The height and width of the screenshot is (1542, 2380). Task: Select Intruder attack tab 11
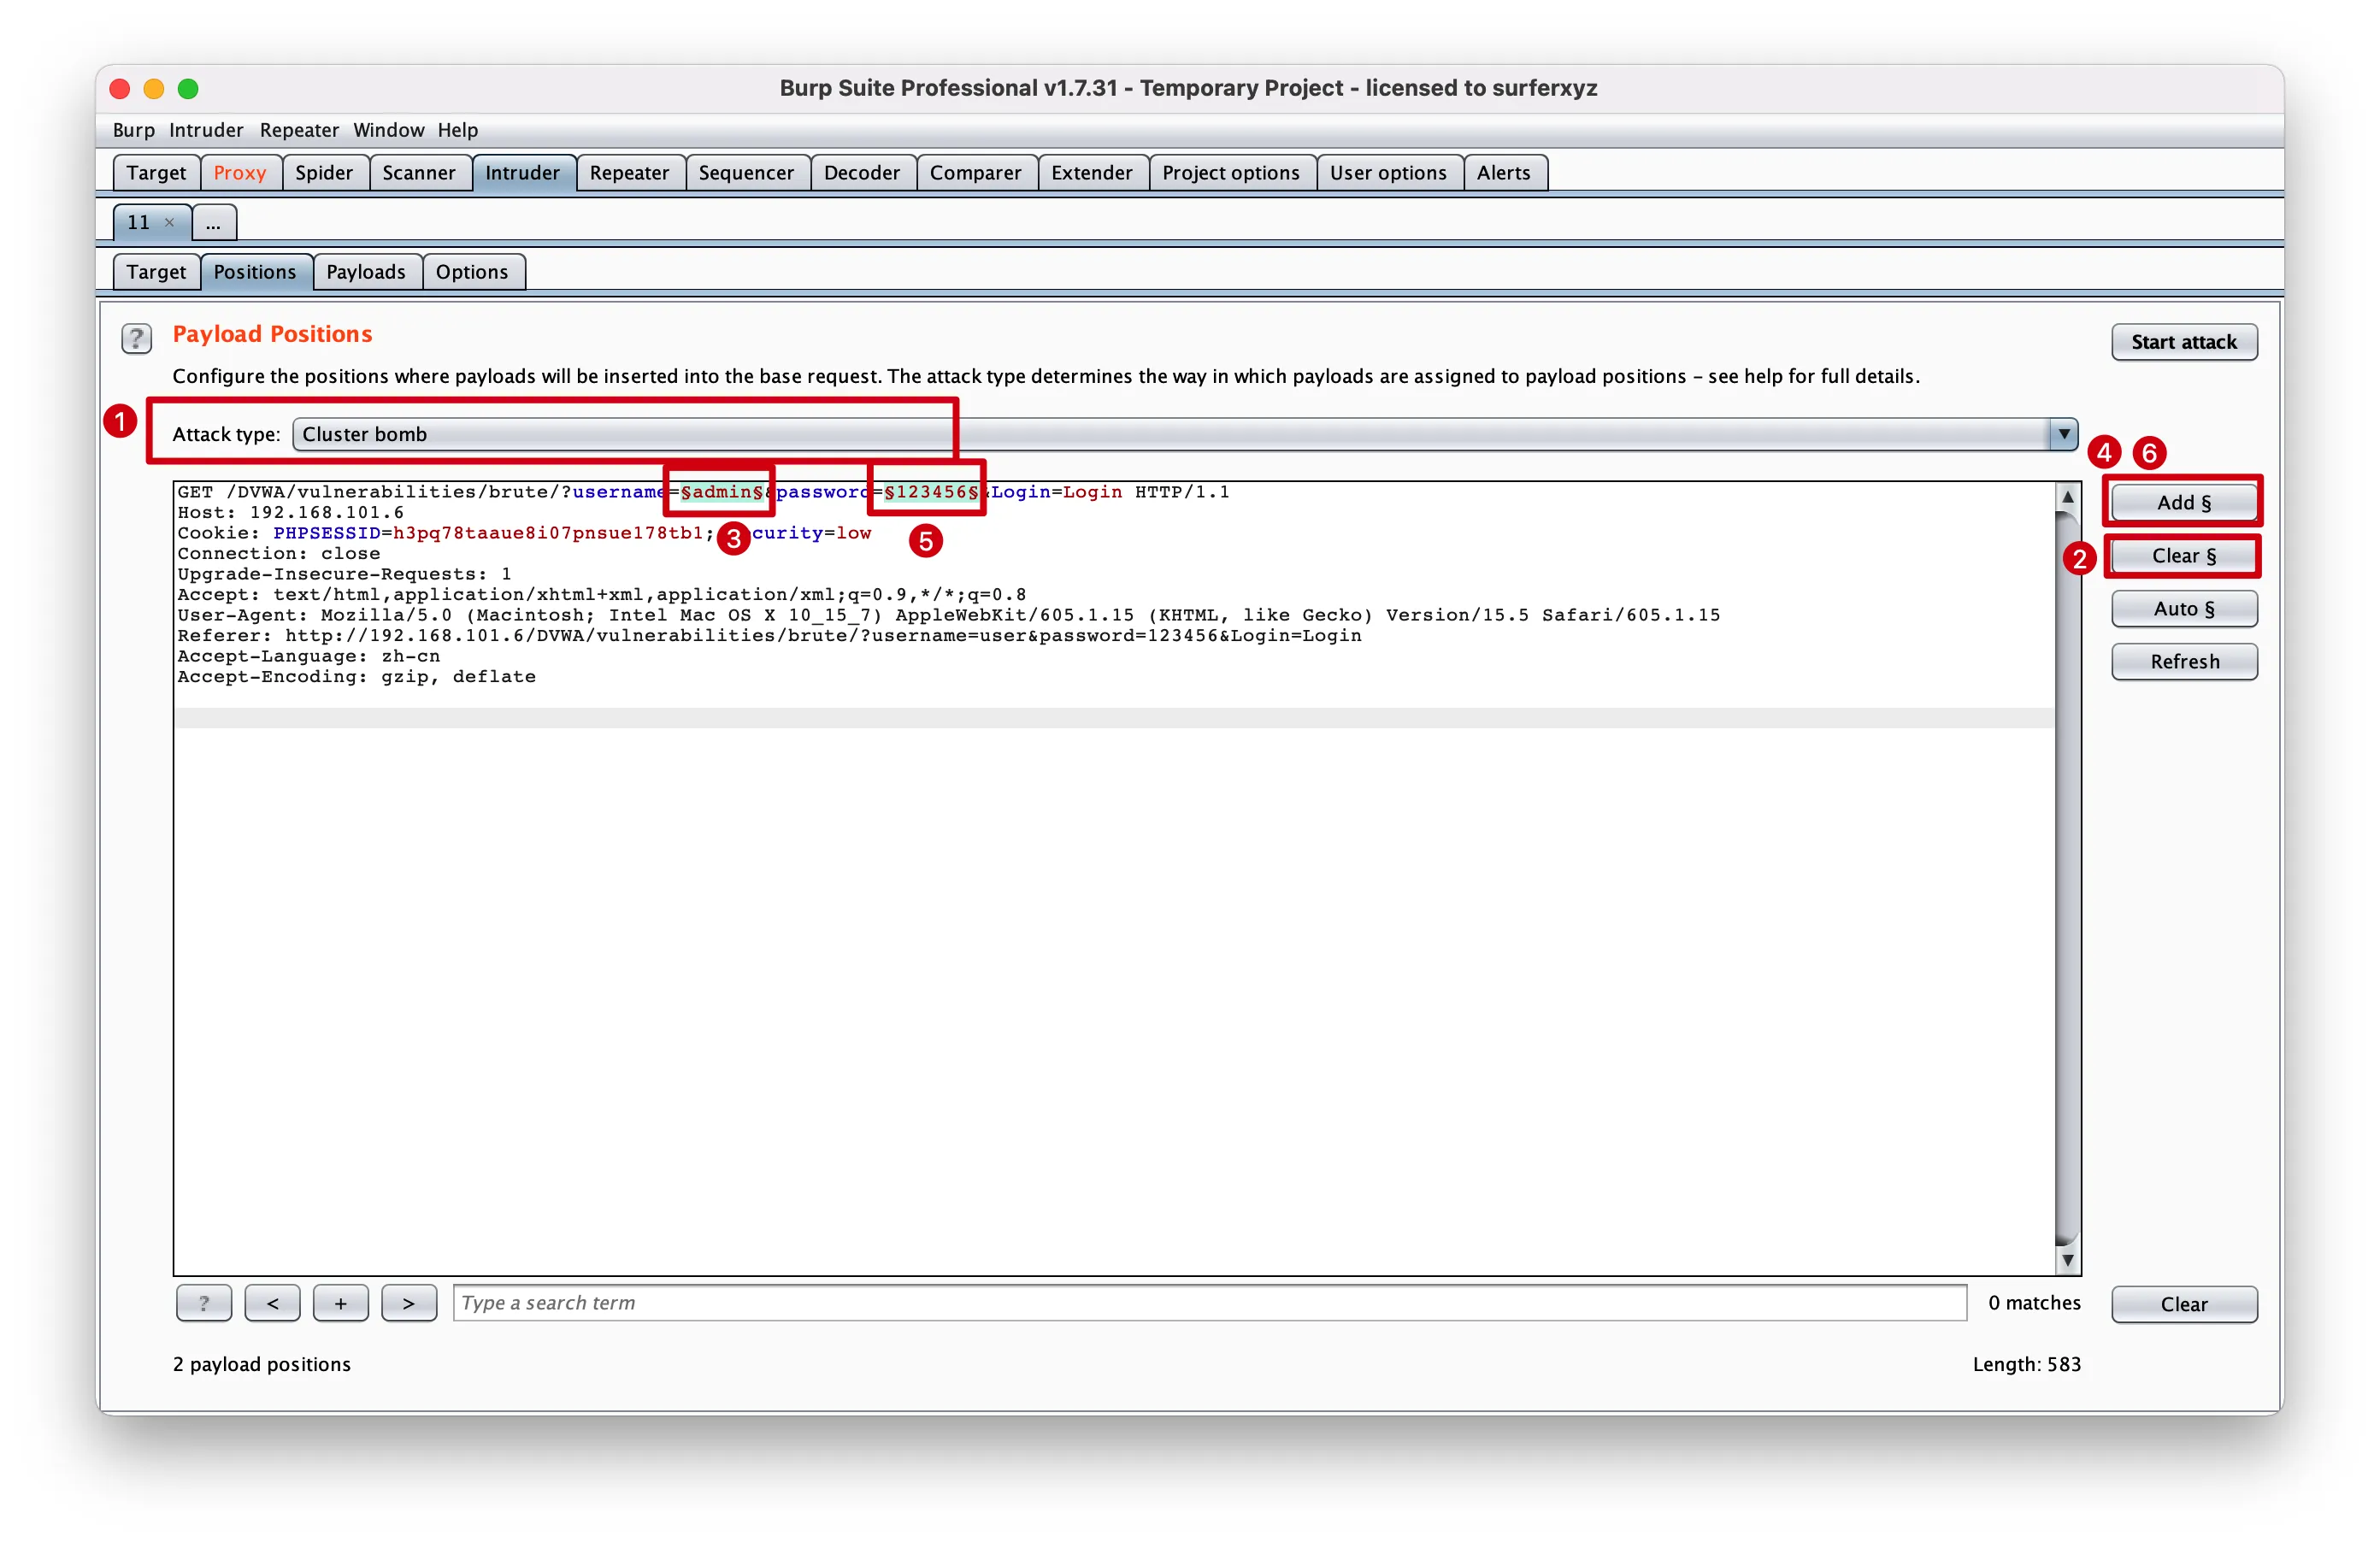click(x=139, y=222)
